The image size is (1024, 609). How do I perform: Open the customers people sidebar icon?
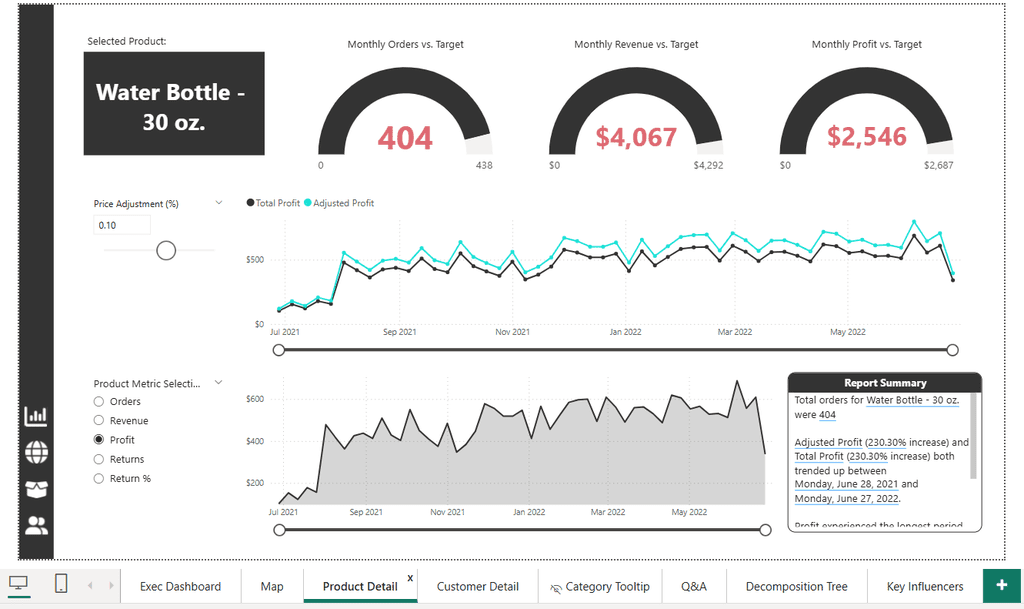[x=36, y=525]
